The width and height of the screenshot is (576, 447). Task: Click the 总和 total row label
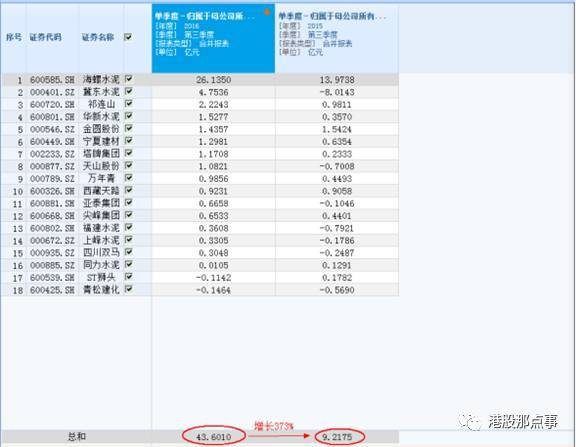click(x=77, y=436)
